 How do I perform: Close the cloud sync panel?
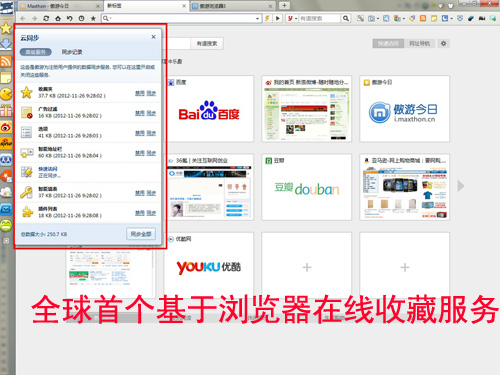(x=153, y=37)
